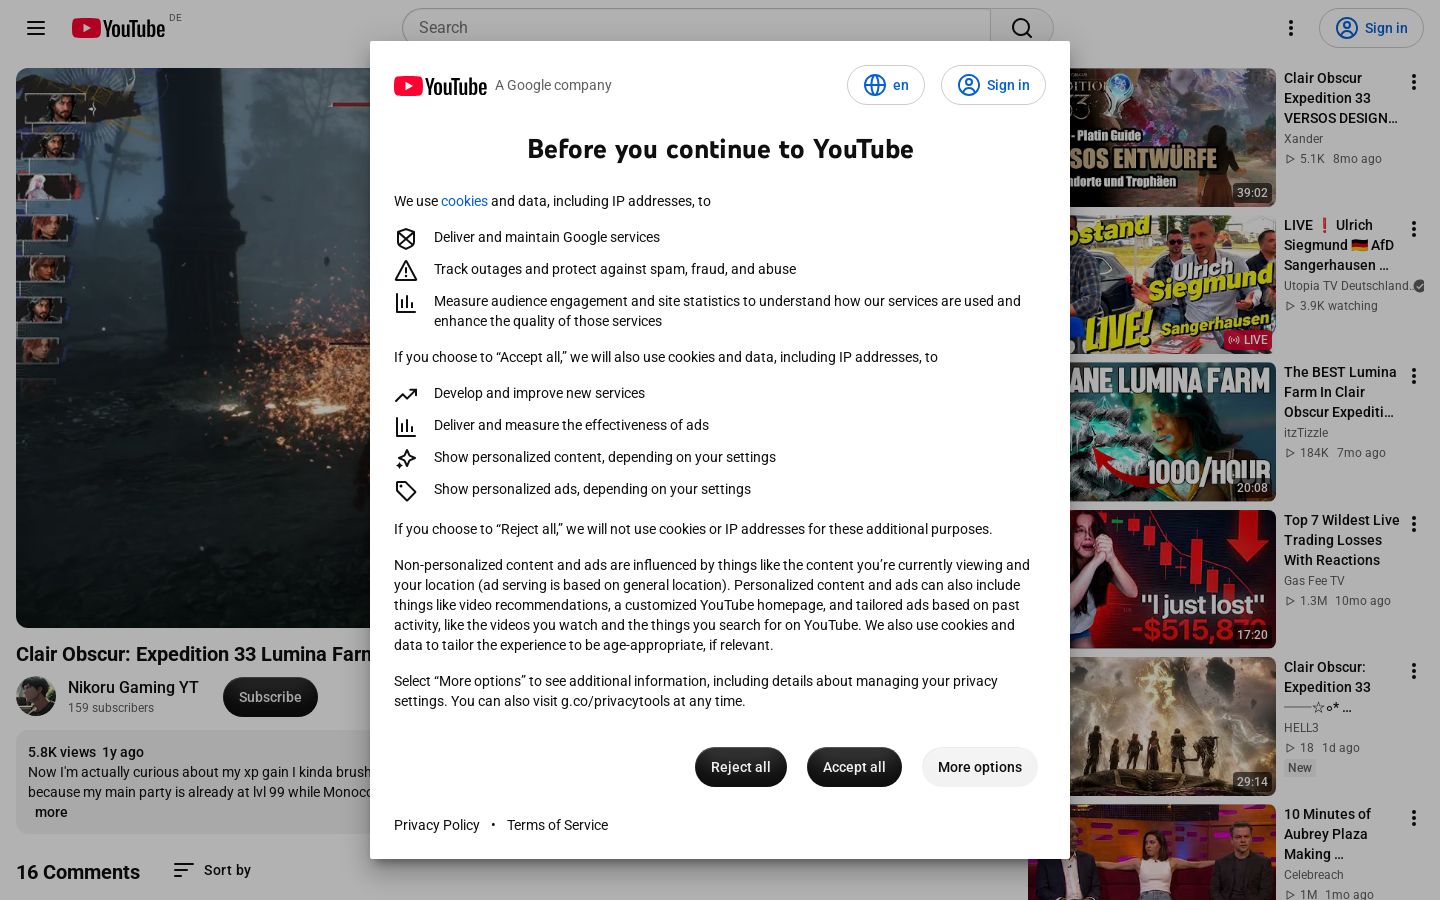Open the header settings three-dot menu
This screenshot has height=900, width=1440.
[1291, 28]
